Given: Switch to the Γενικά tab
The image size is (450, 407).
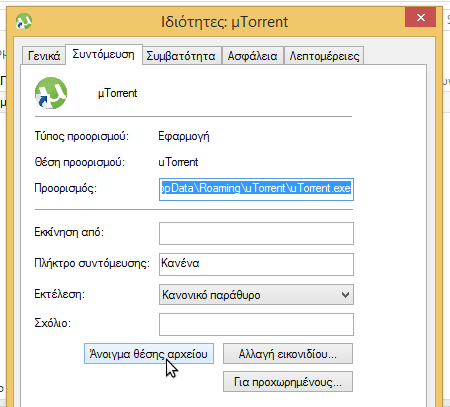Looking at the screenshot, I should (44, 56).
